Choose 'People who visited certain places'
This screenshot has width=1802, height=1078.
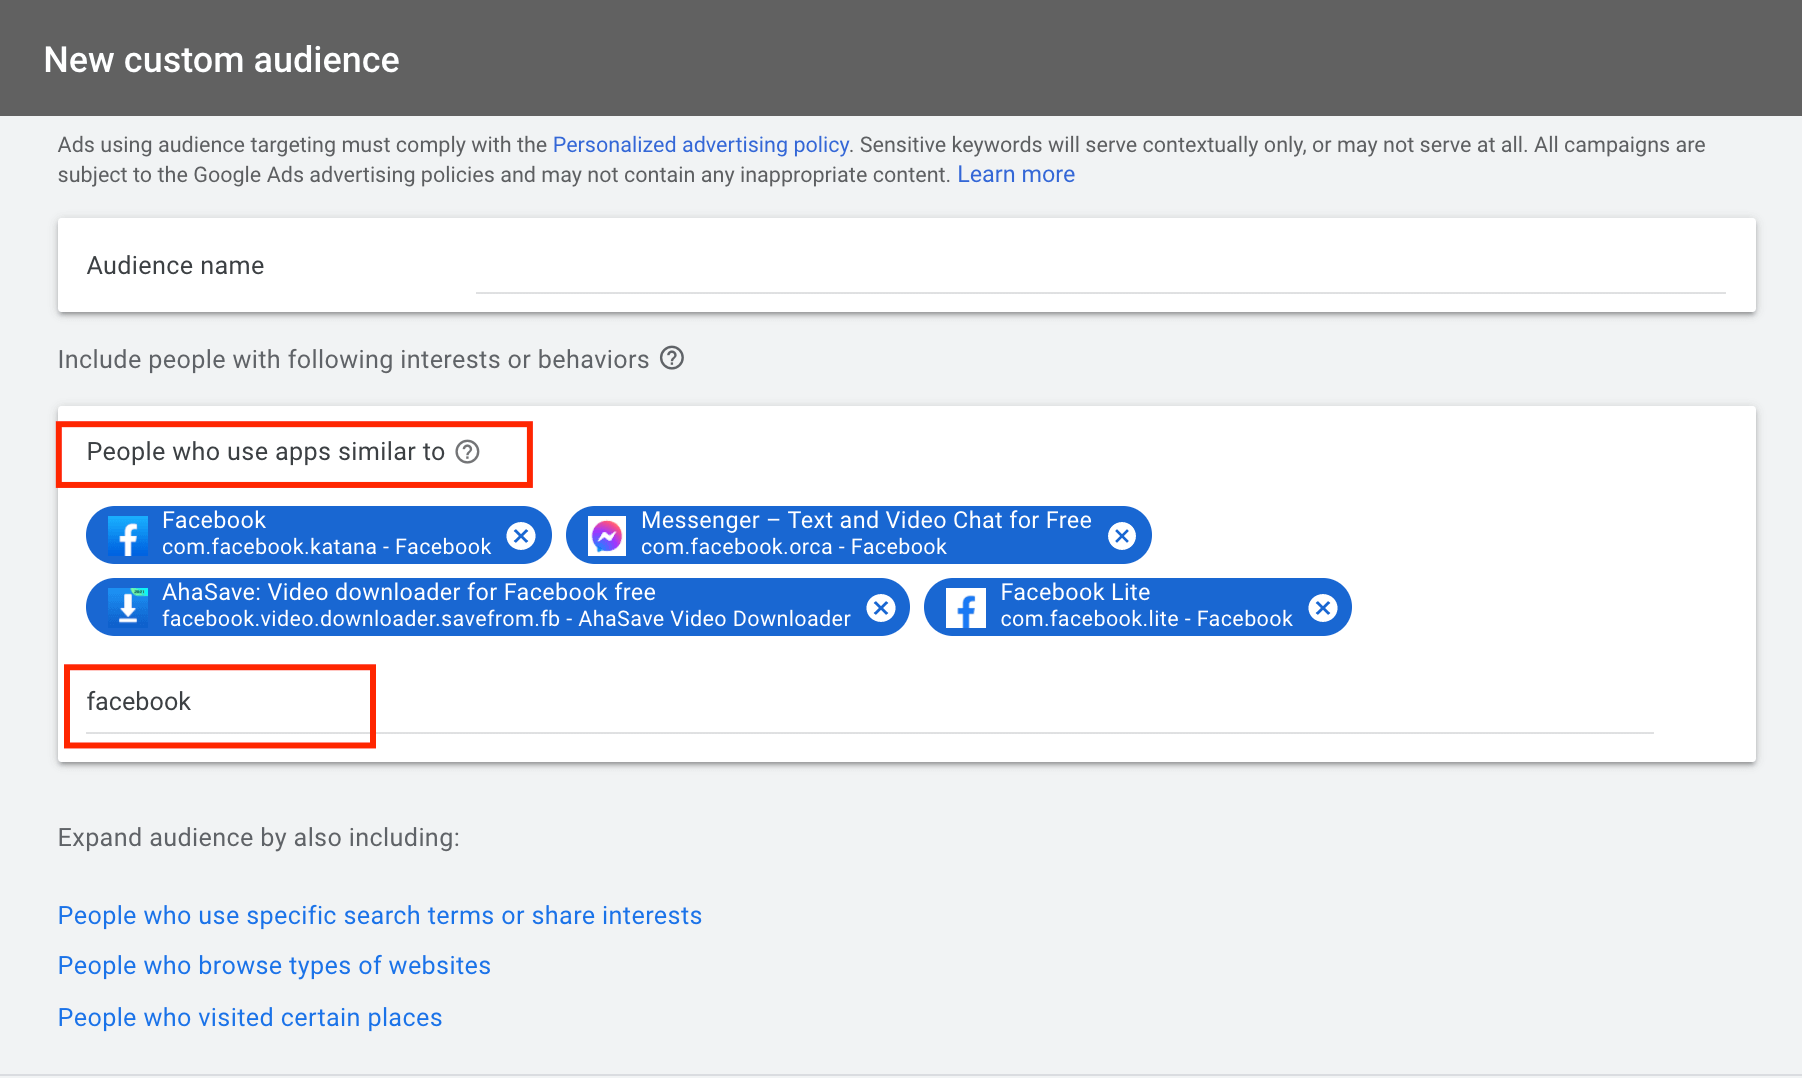250,1017
